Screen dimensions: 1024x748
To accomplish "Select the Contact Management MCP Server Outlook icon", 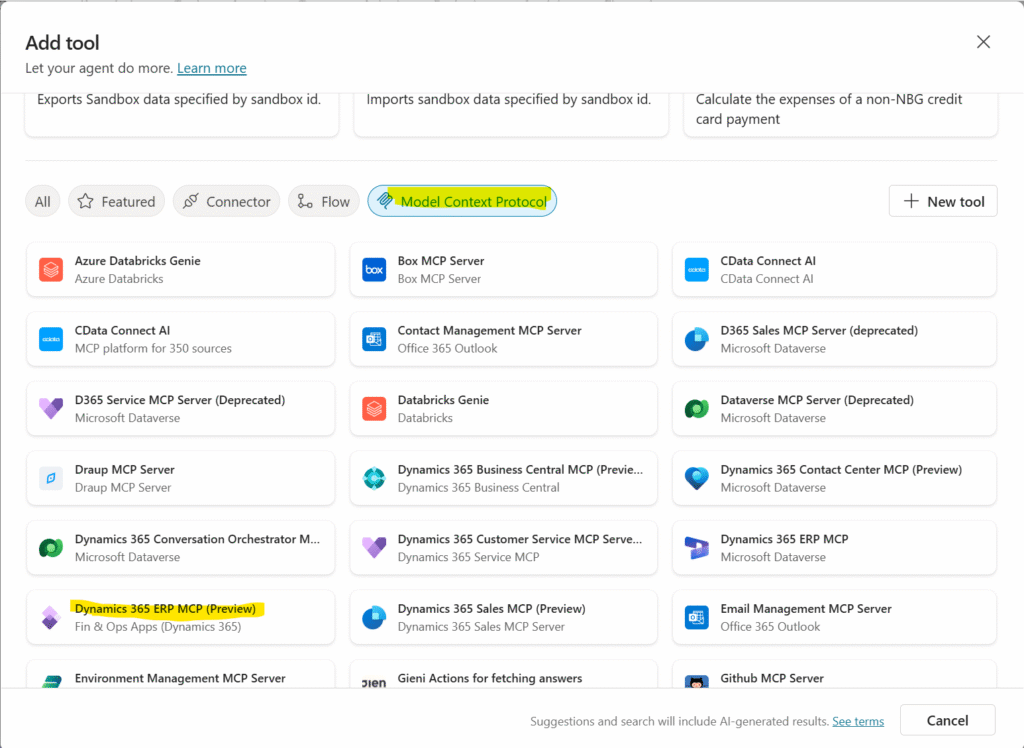I will coord(374,339).
